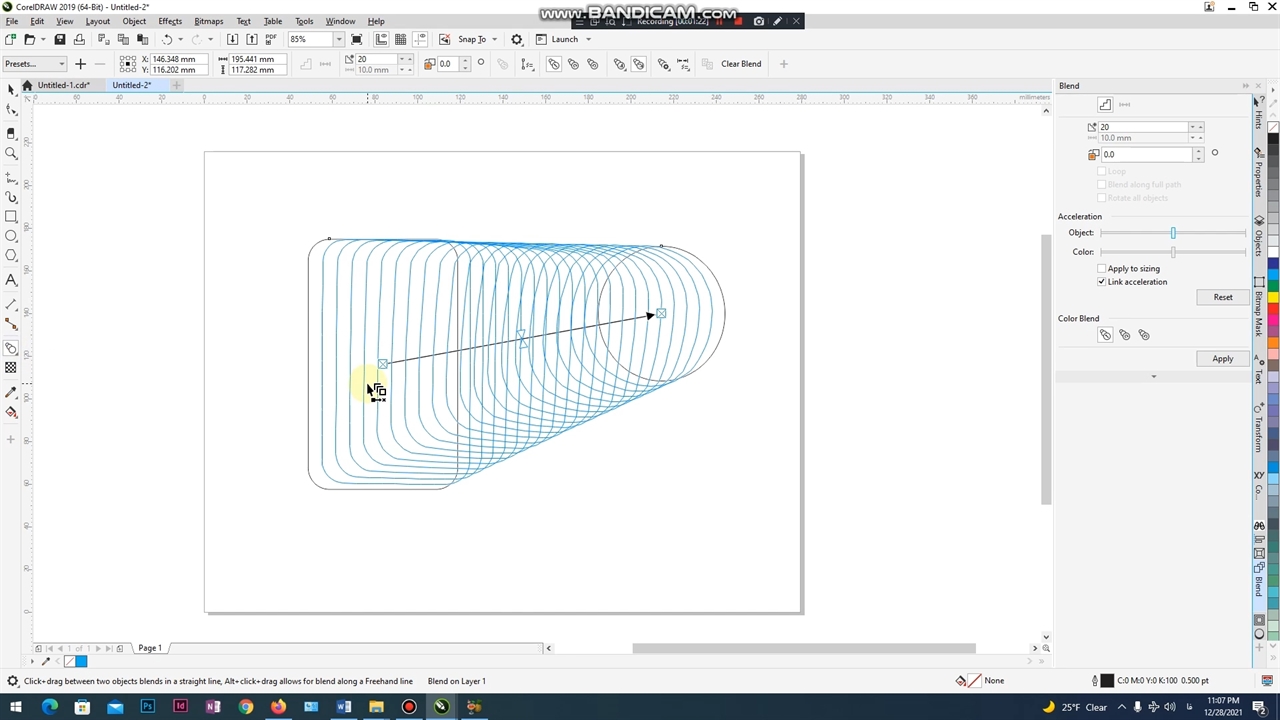Image resolution: width=1280 pixels, height=720 pixels.
Task: Pick the Eyedropper tool
Action: pyautogui.click(x=11, y=392)
